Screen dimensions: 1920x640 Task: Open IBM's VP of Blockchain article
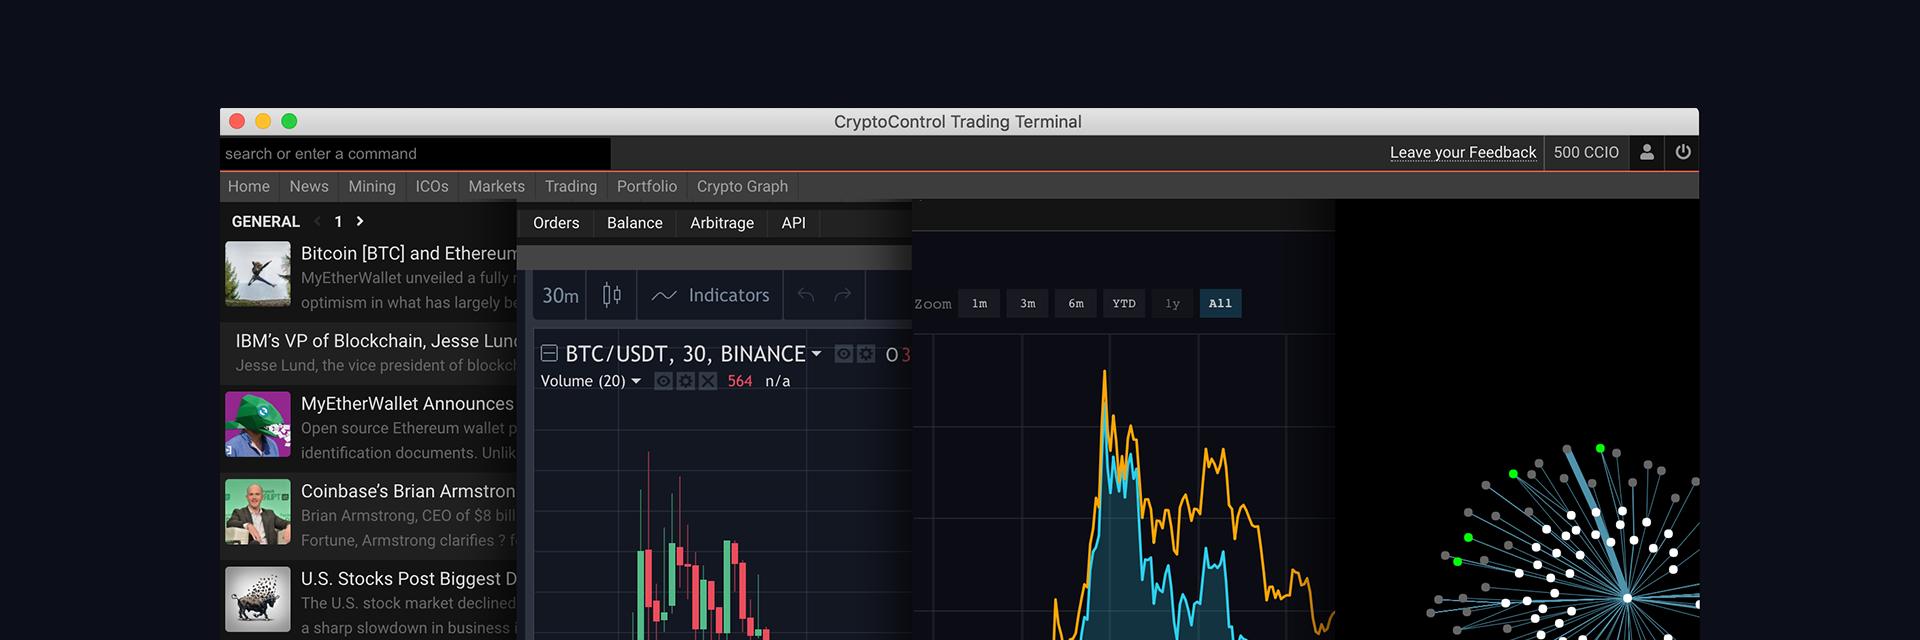[376, 341]
